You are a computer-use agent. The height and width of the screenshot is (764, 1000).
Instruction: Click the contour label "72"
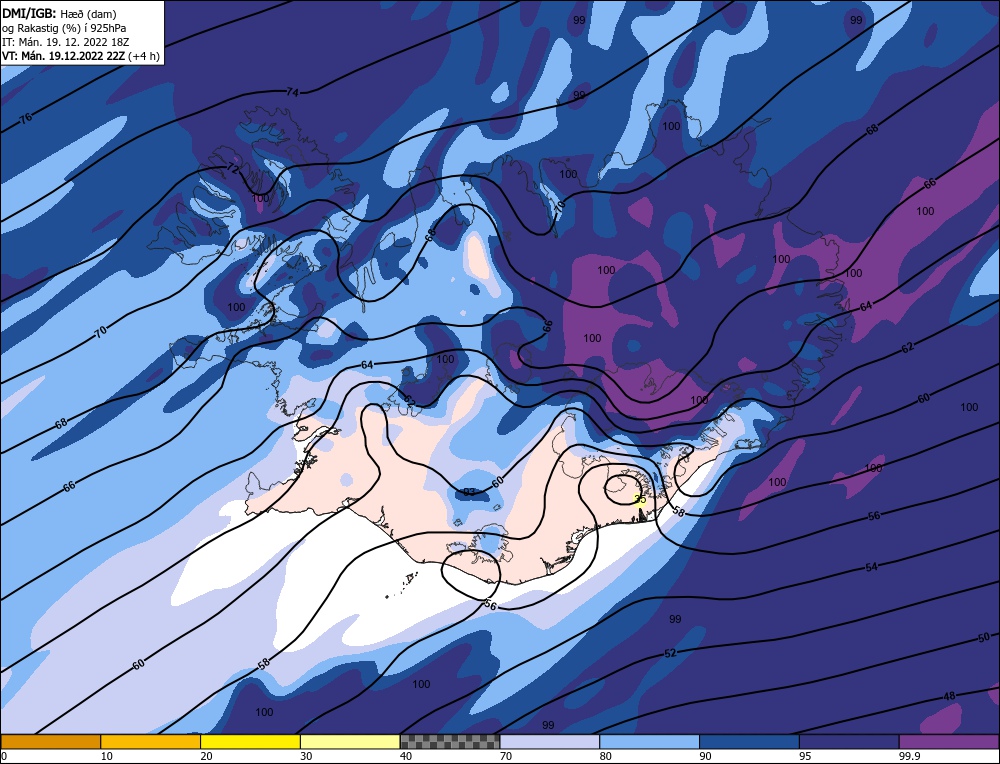pyautogui.click(x=233, y=169)
